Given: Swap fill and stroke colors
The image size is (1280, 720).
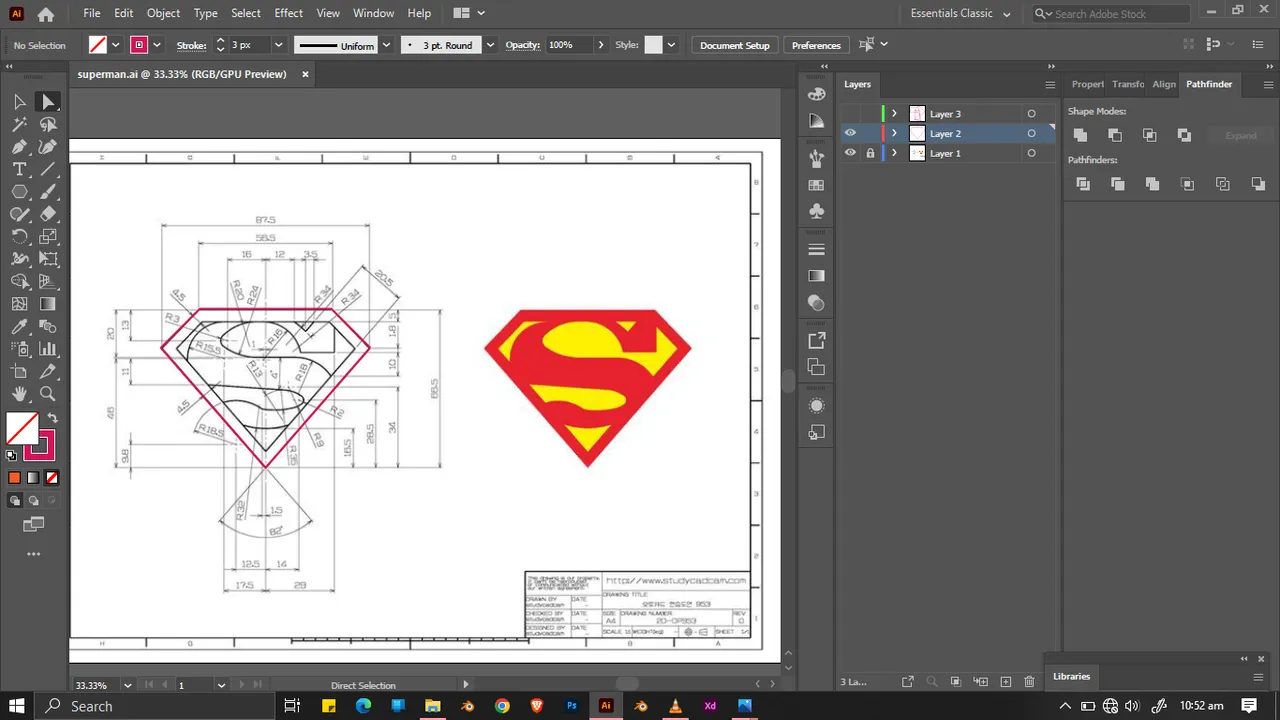Looking at the screenshot, I should tap(52, 418).
